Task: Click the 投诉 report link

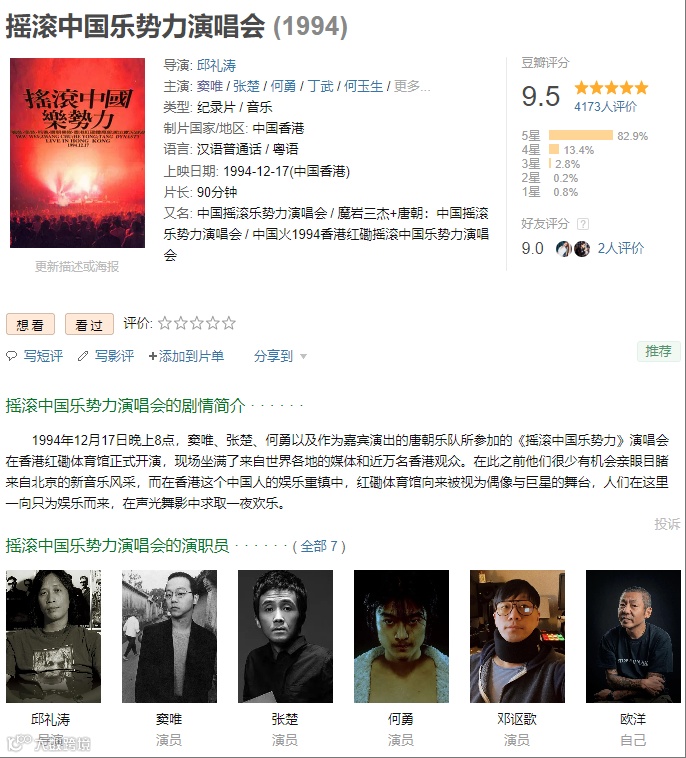Action: [667, 524]
